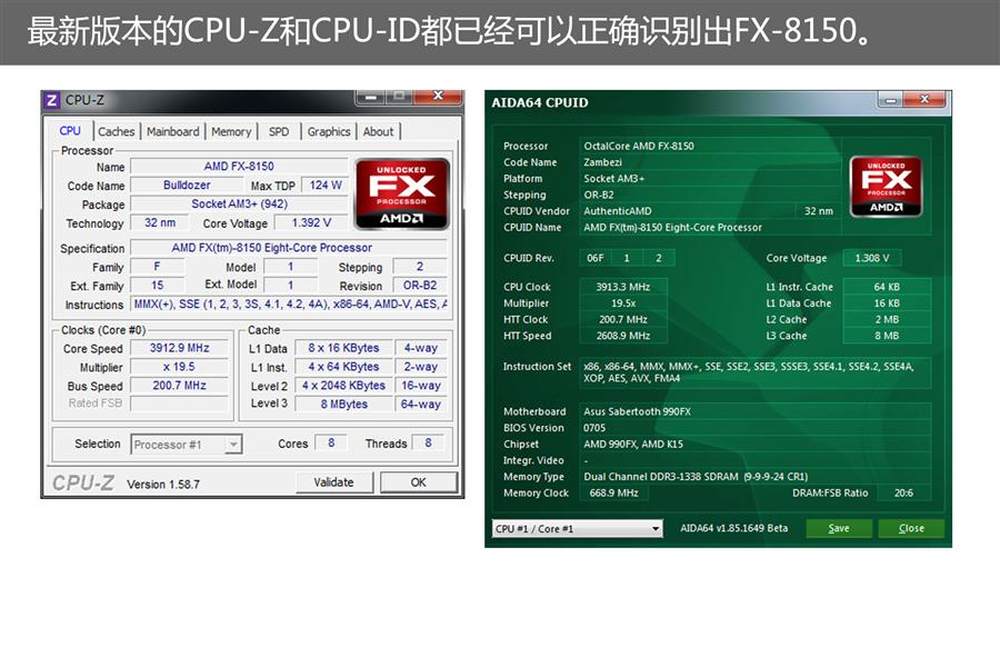The width and height of the screenshot is (1000, 667).
Task: Open the About tab in CPU-Z
Action: pyautogui.click(x=378, y=132)
